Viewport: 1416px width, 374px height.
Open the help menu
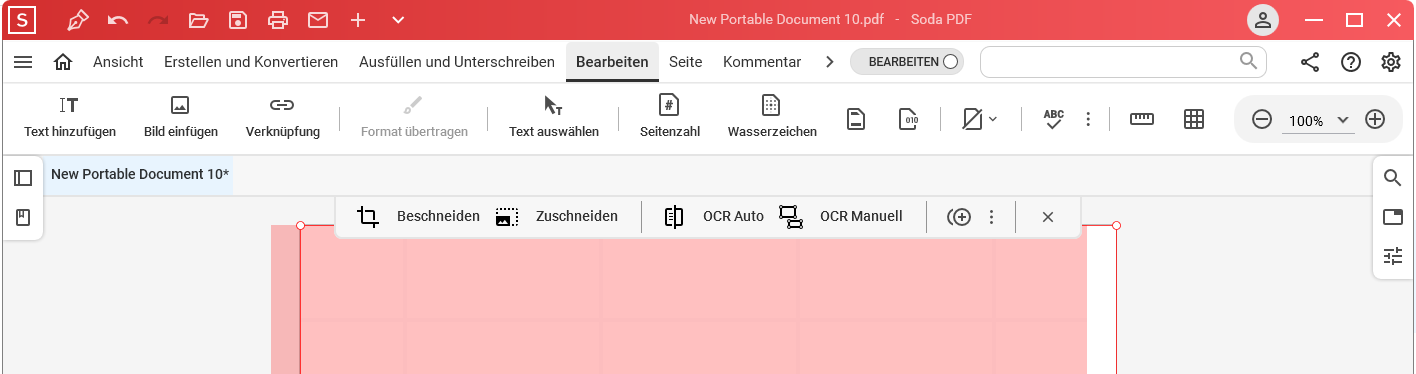[x=1351, y=62]
